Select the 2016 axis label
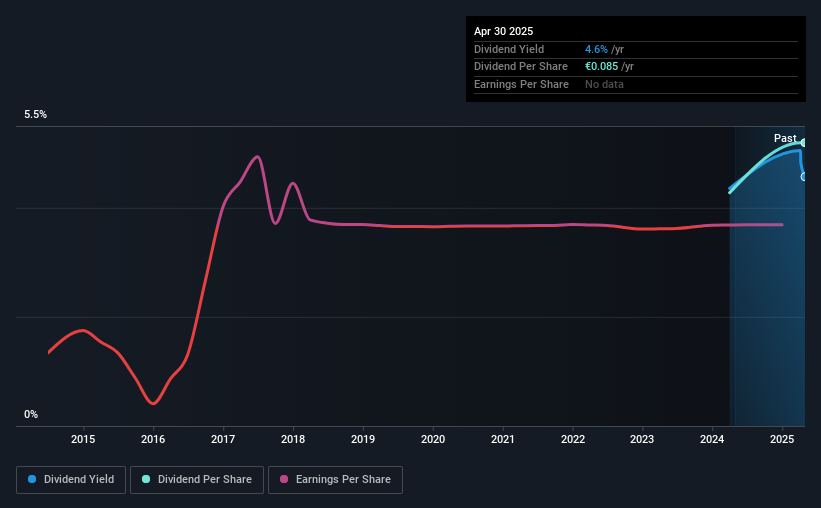The width and height of the screenshot is (821, 508). [x=153, y=439]
